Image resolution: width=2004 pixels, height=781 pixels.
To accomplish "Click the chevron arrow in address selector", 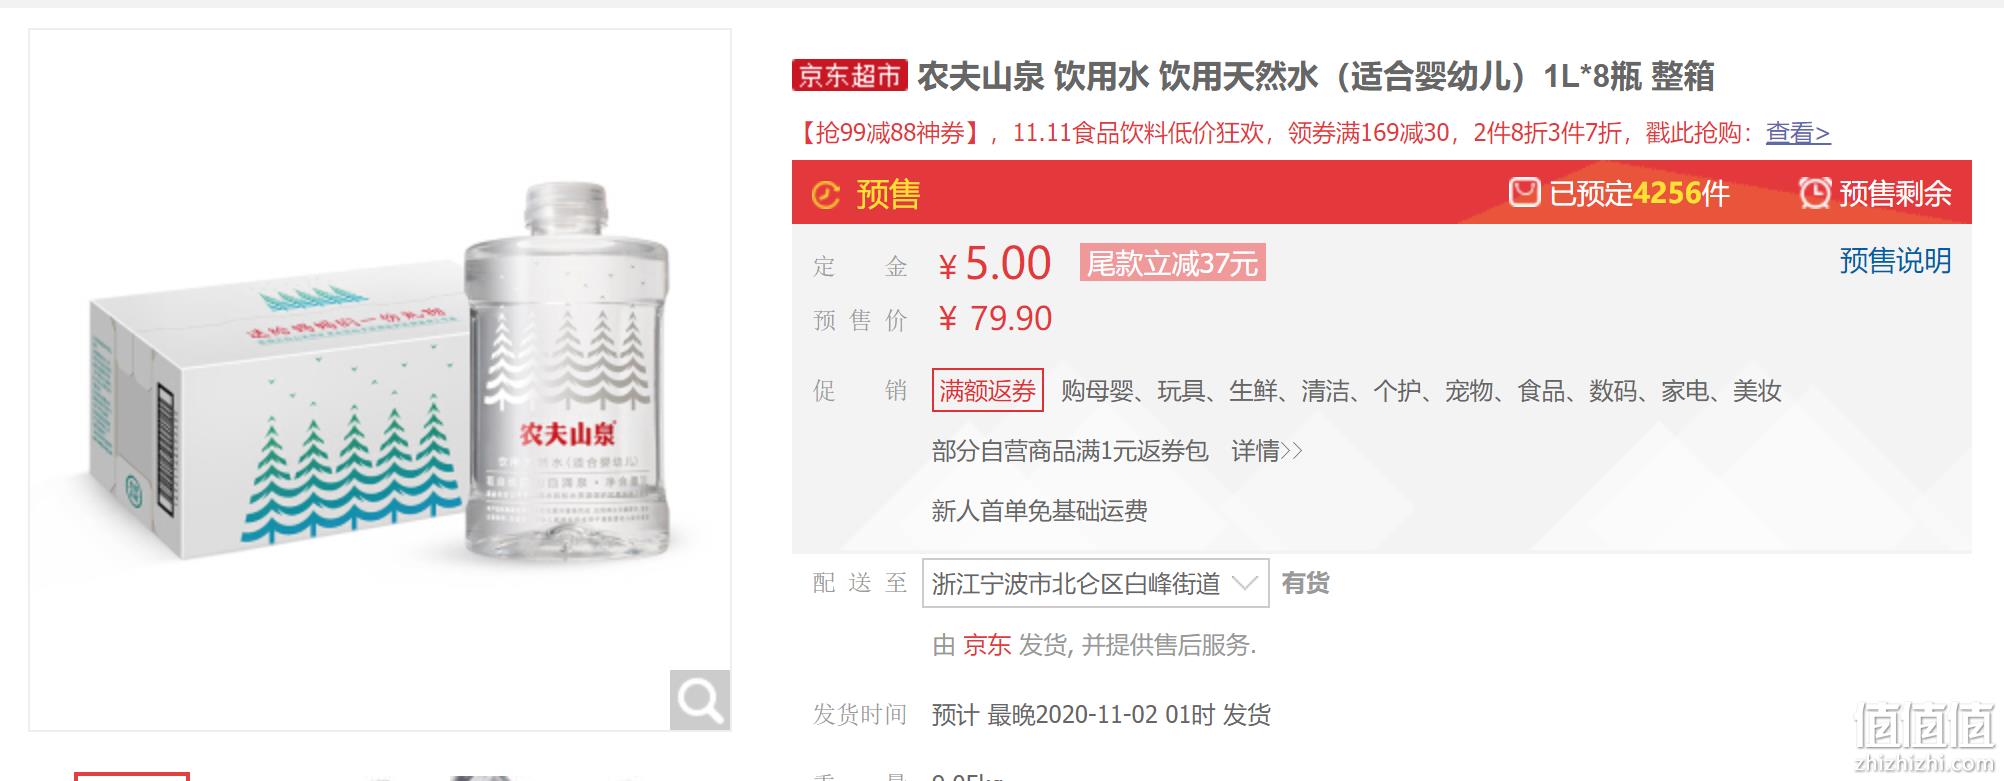I will [x=1244, y=583].
